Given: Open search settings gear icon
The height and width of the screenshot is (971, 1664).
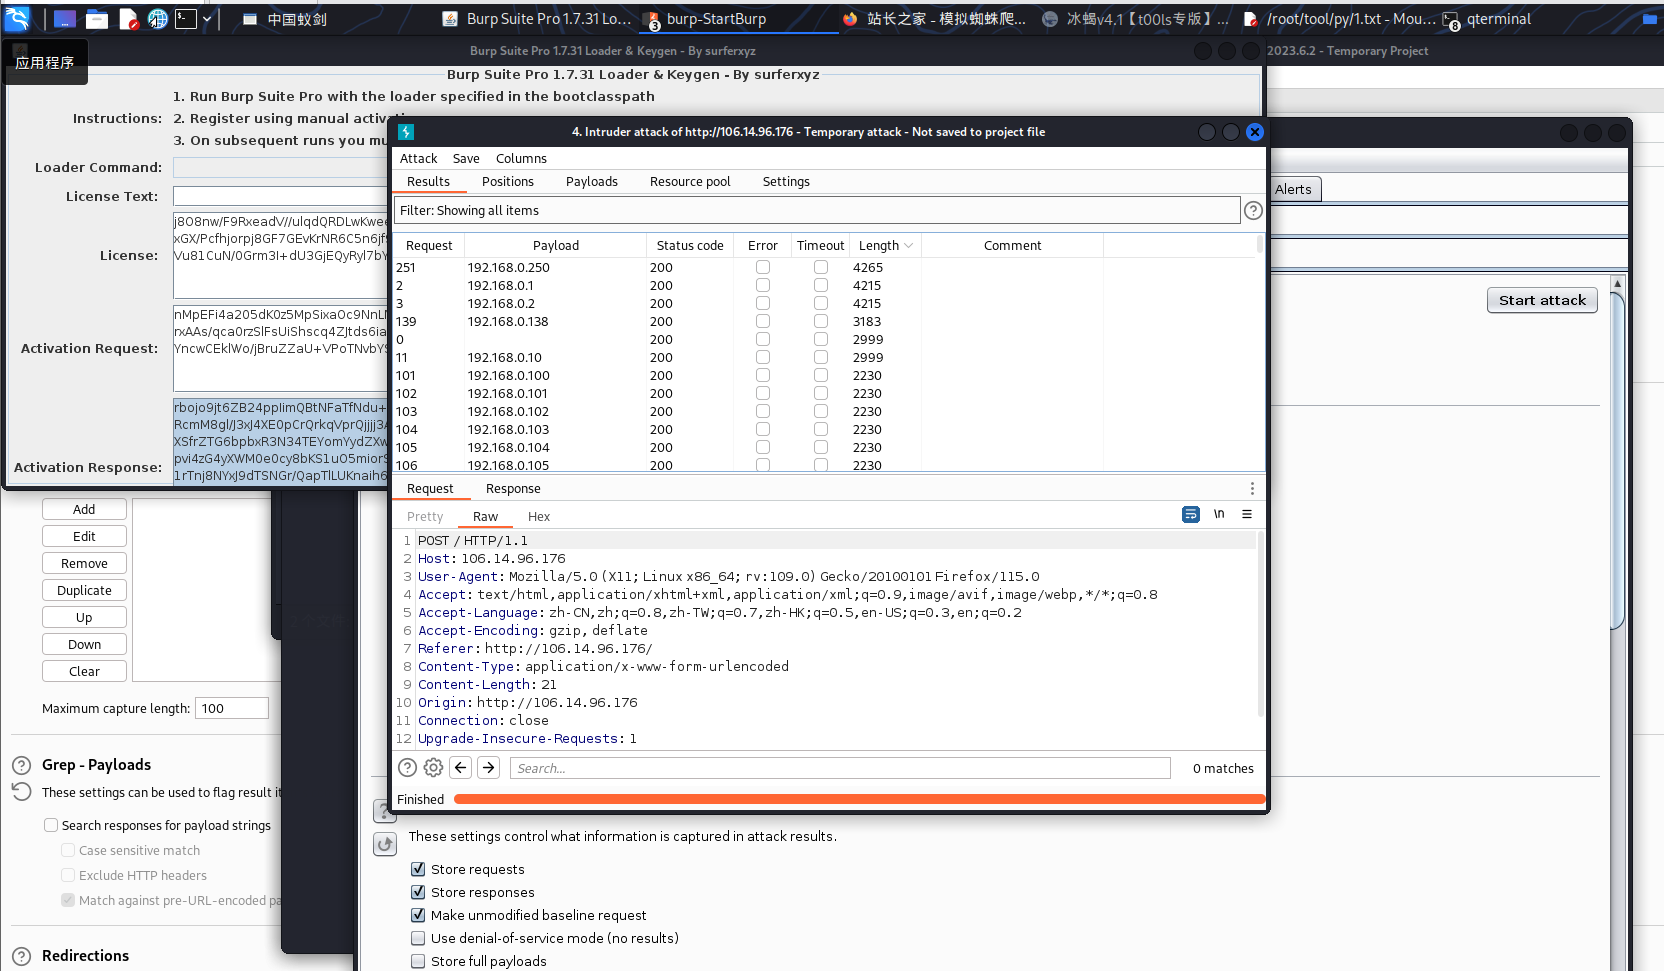Looking at the screenshot, I should pos(433,767).
